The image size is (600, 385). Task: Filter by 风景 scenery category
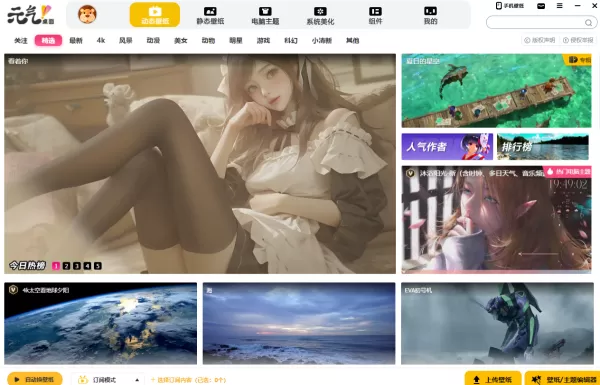click(126, 41)
